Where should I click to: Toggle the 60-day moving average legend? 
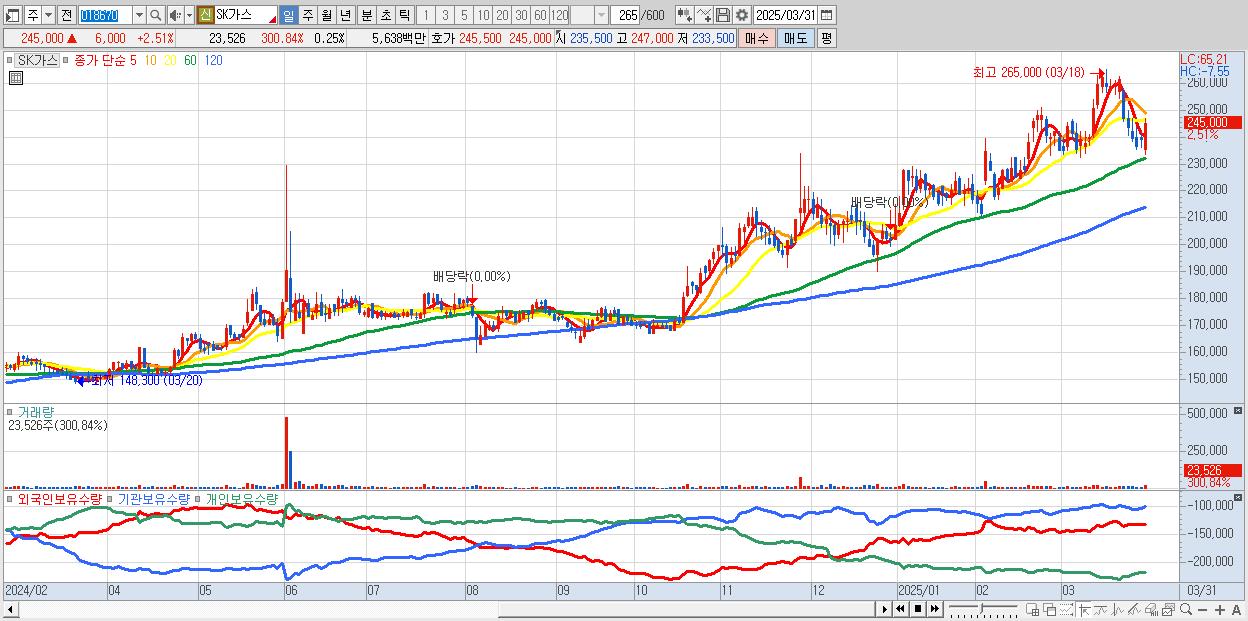point(190,60)
